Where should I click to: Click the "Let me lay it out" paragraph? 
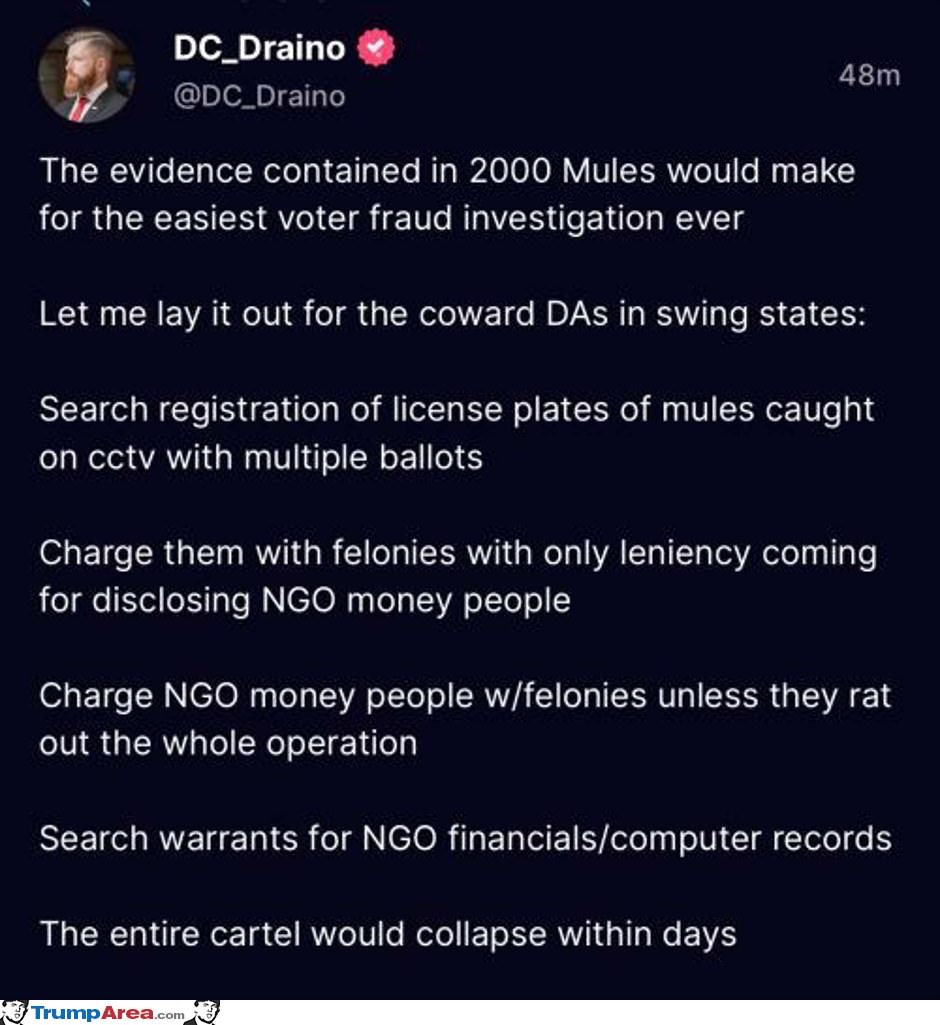452,314
